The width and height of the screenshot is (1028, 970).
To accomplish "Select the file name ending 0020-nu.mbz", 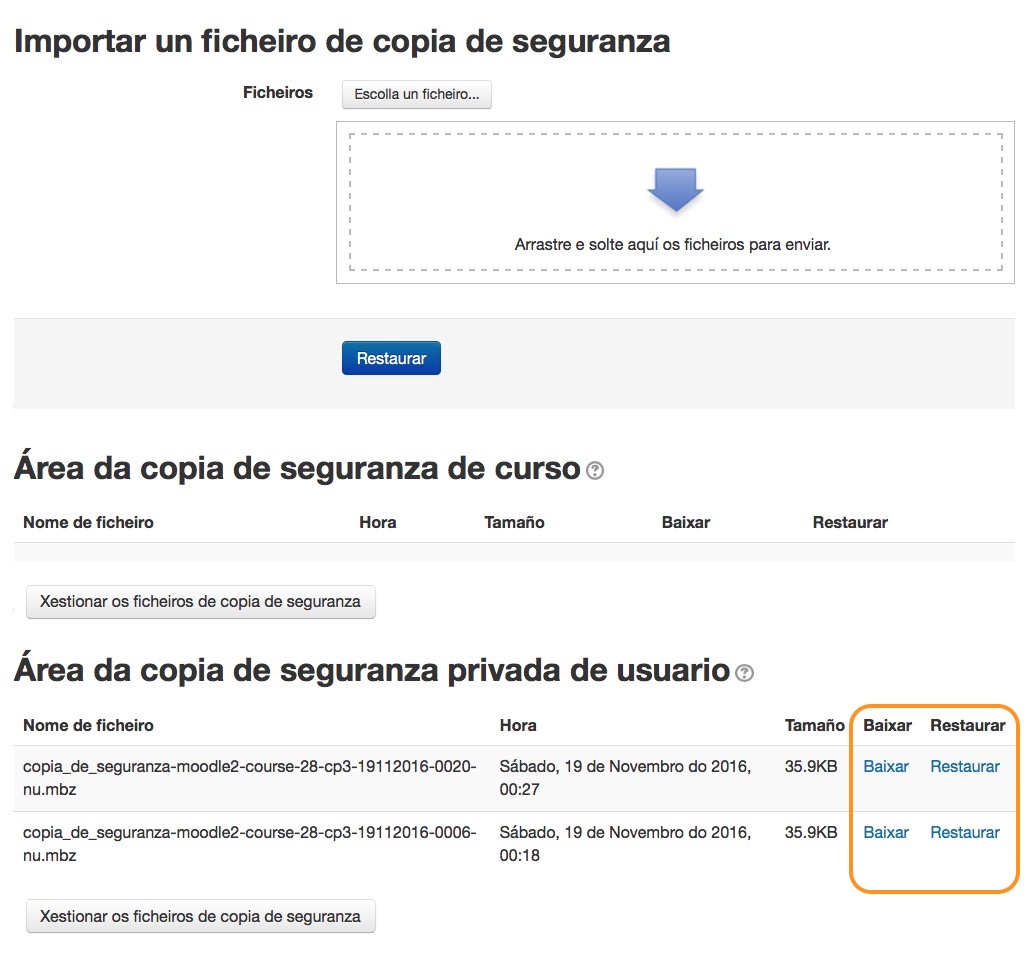I will 249,777.
